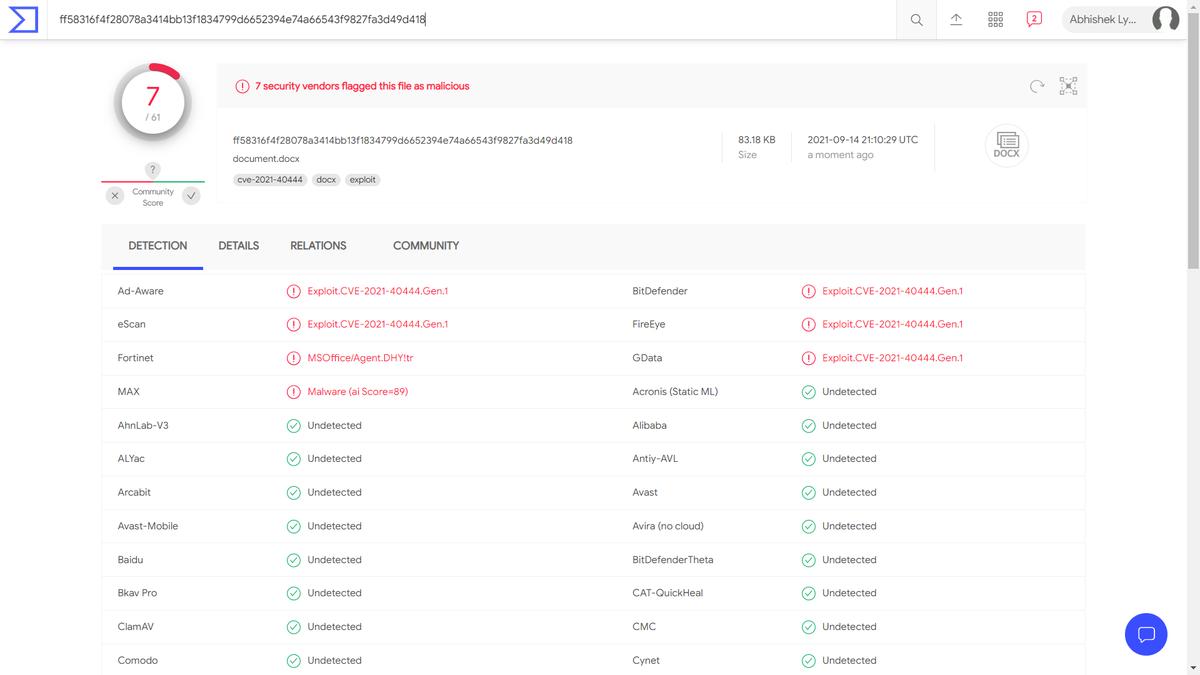Click the document.docx file name
Viewport: 1200px width, 675px height.
point(266,159)
